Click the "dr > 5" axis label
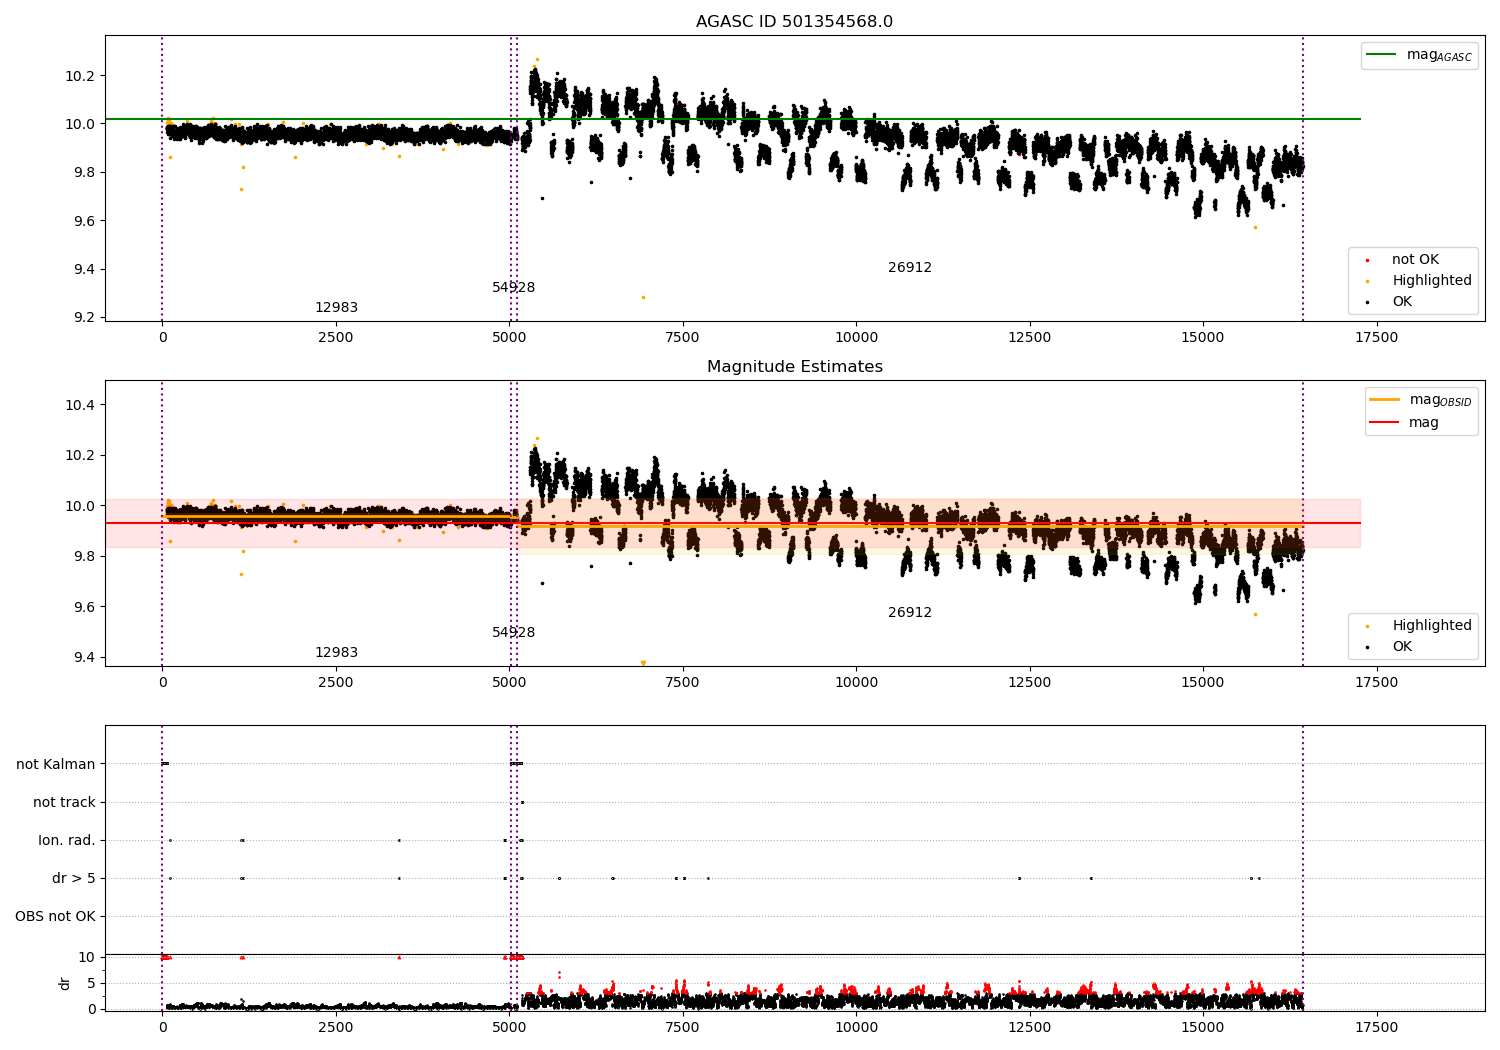 point(74,879)
